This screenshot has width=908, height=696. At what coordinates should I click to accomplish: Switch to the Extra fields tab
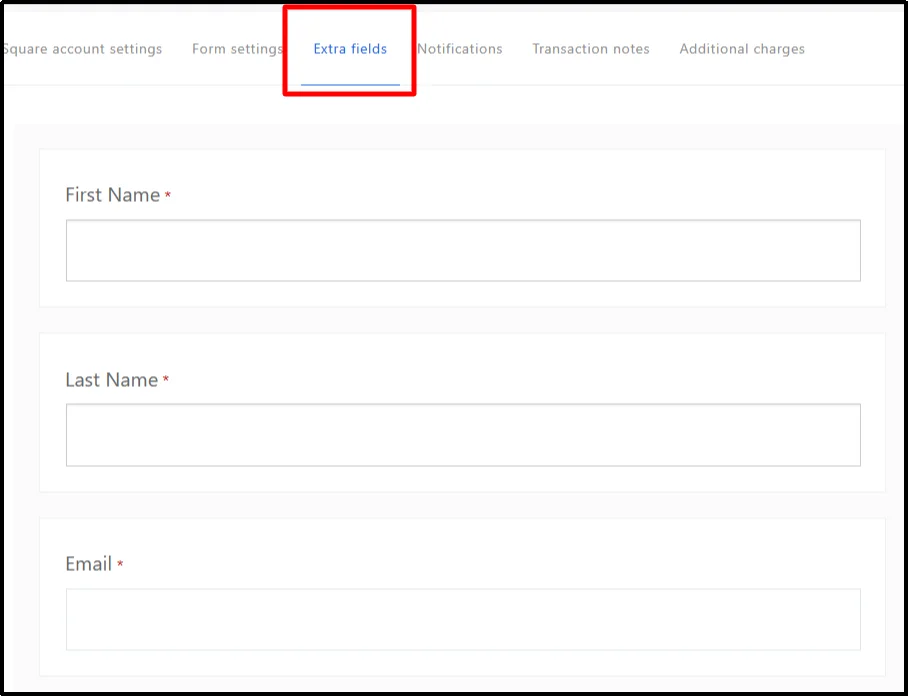(x=350, y=48)
